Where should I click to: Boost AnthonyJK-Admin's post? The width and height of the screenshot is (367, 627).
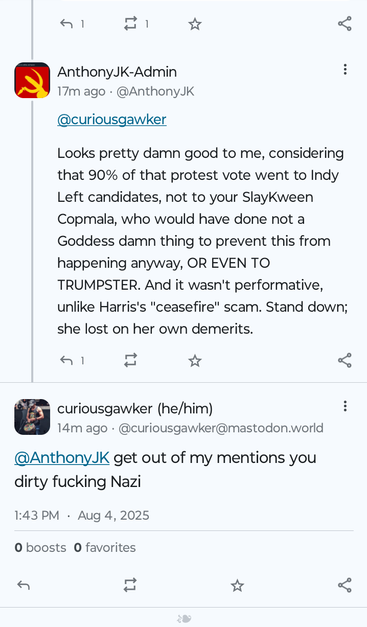click(130, 361)
